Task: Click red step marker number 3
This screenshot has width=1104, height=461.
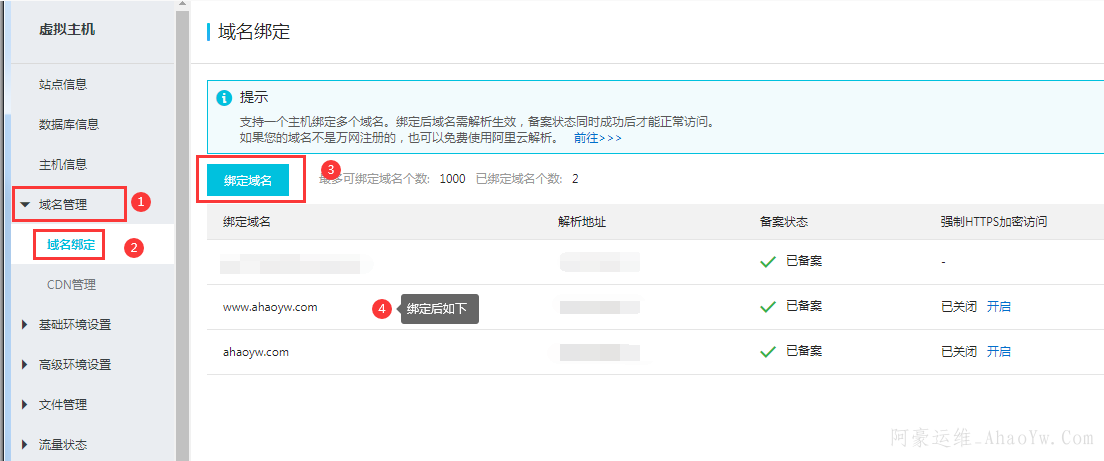Action: pyautogui.click(x=333, y=169)
